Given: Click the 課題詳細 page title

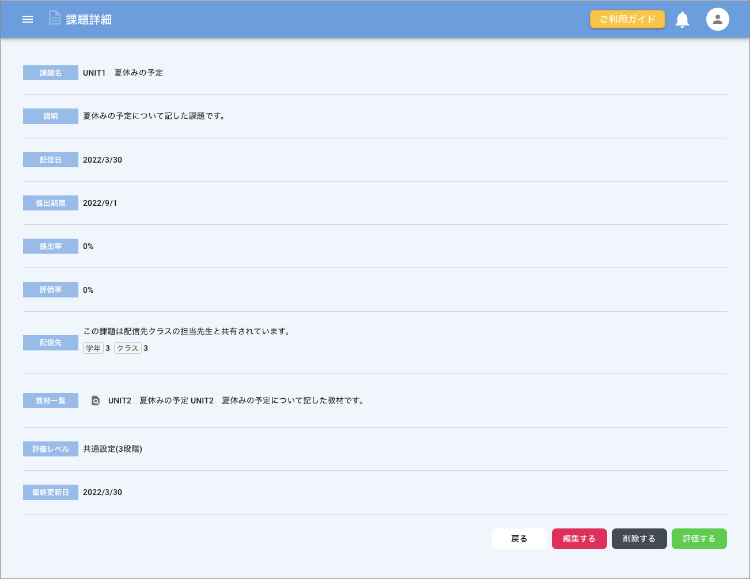Looking at the screenshot, I should (x=88, y=20).
